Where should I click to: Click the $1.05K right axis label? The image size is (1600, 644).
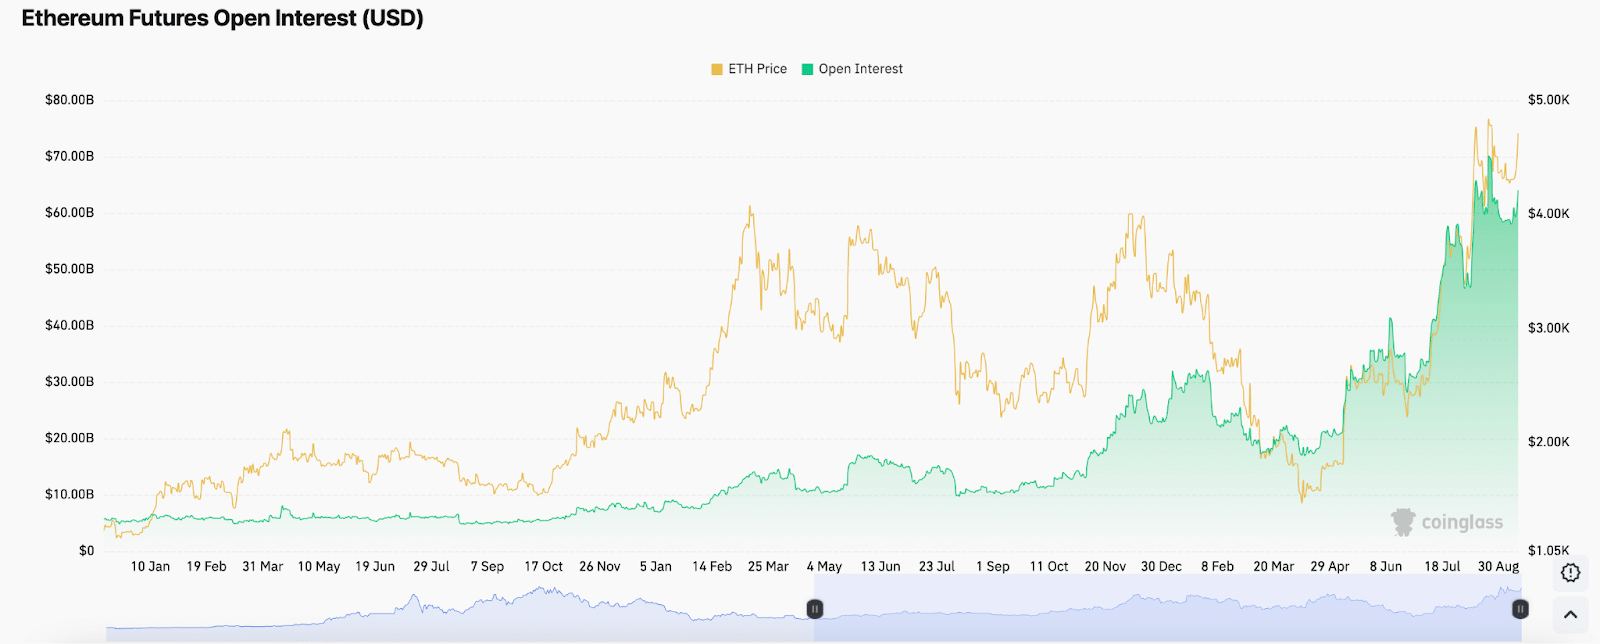pyautogui.click(x=1548, y=550)
